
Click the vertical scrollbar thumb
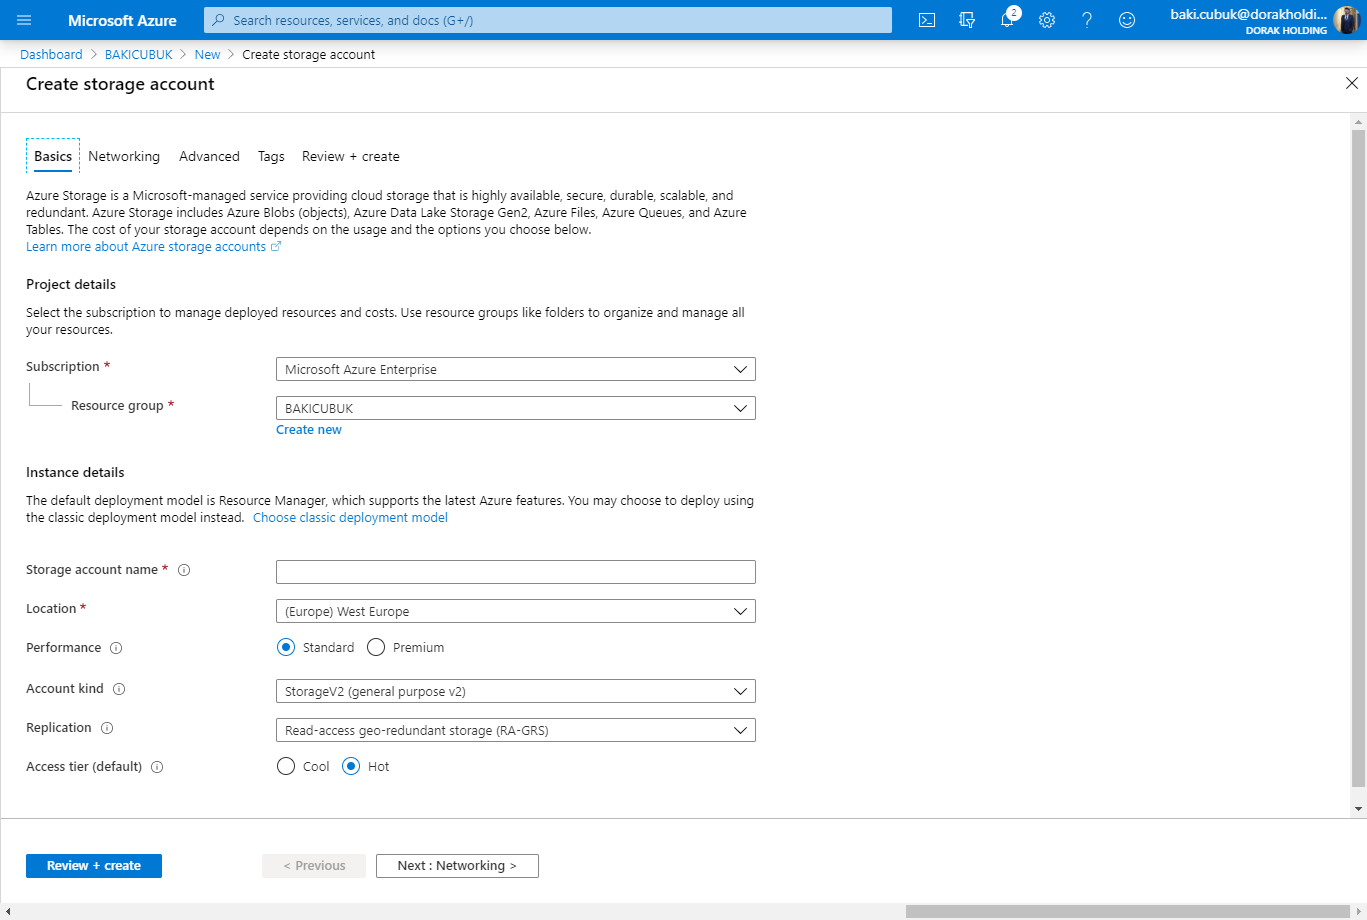pyautogui.click(x=1358, y=457)
